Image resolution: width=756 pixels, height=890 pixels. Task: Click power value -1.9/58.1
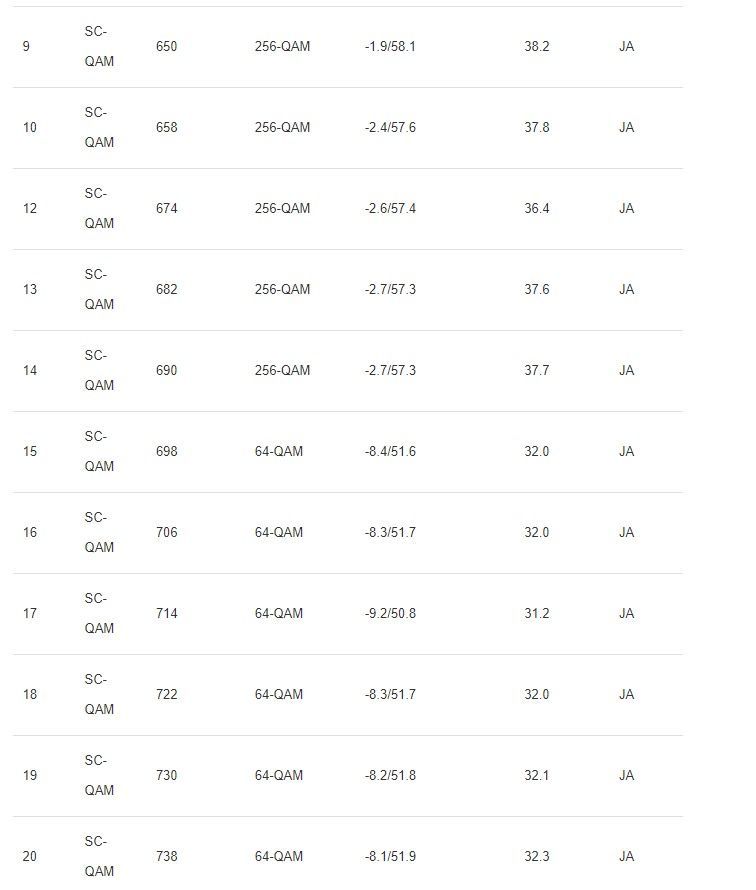click(390, 47)
